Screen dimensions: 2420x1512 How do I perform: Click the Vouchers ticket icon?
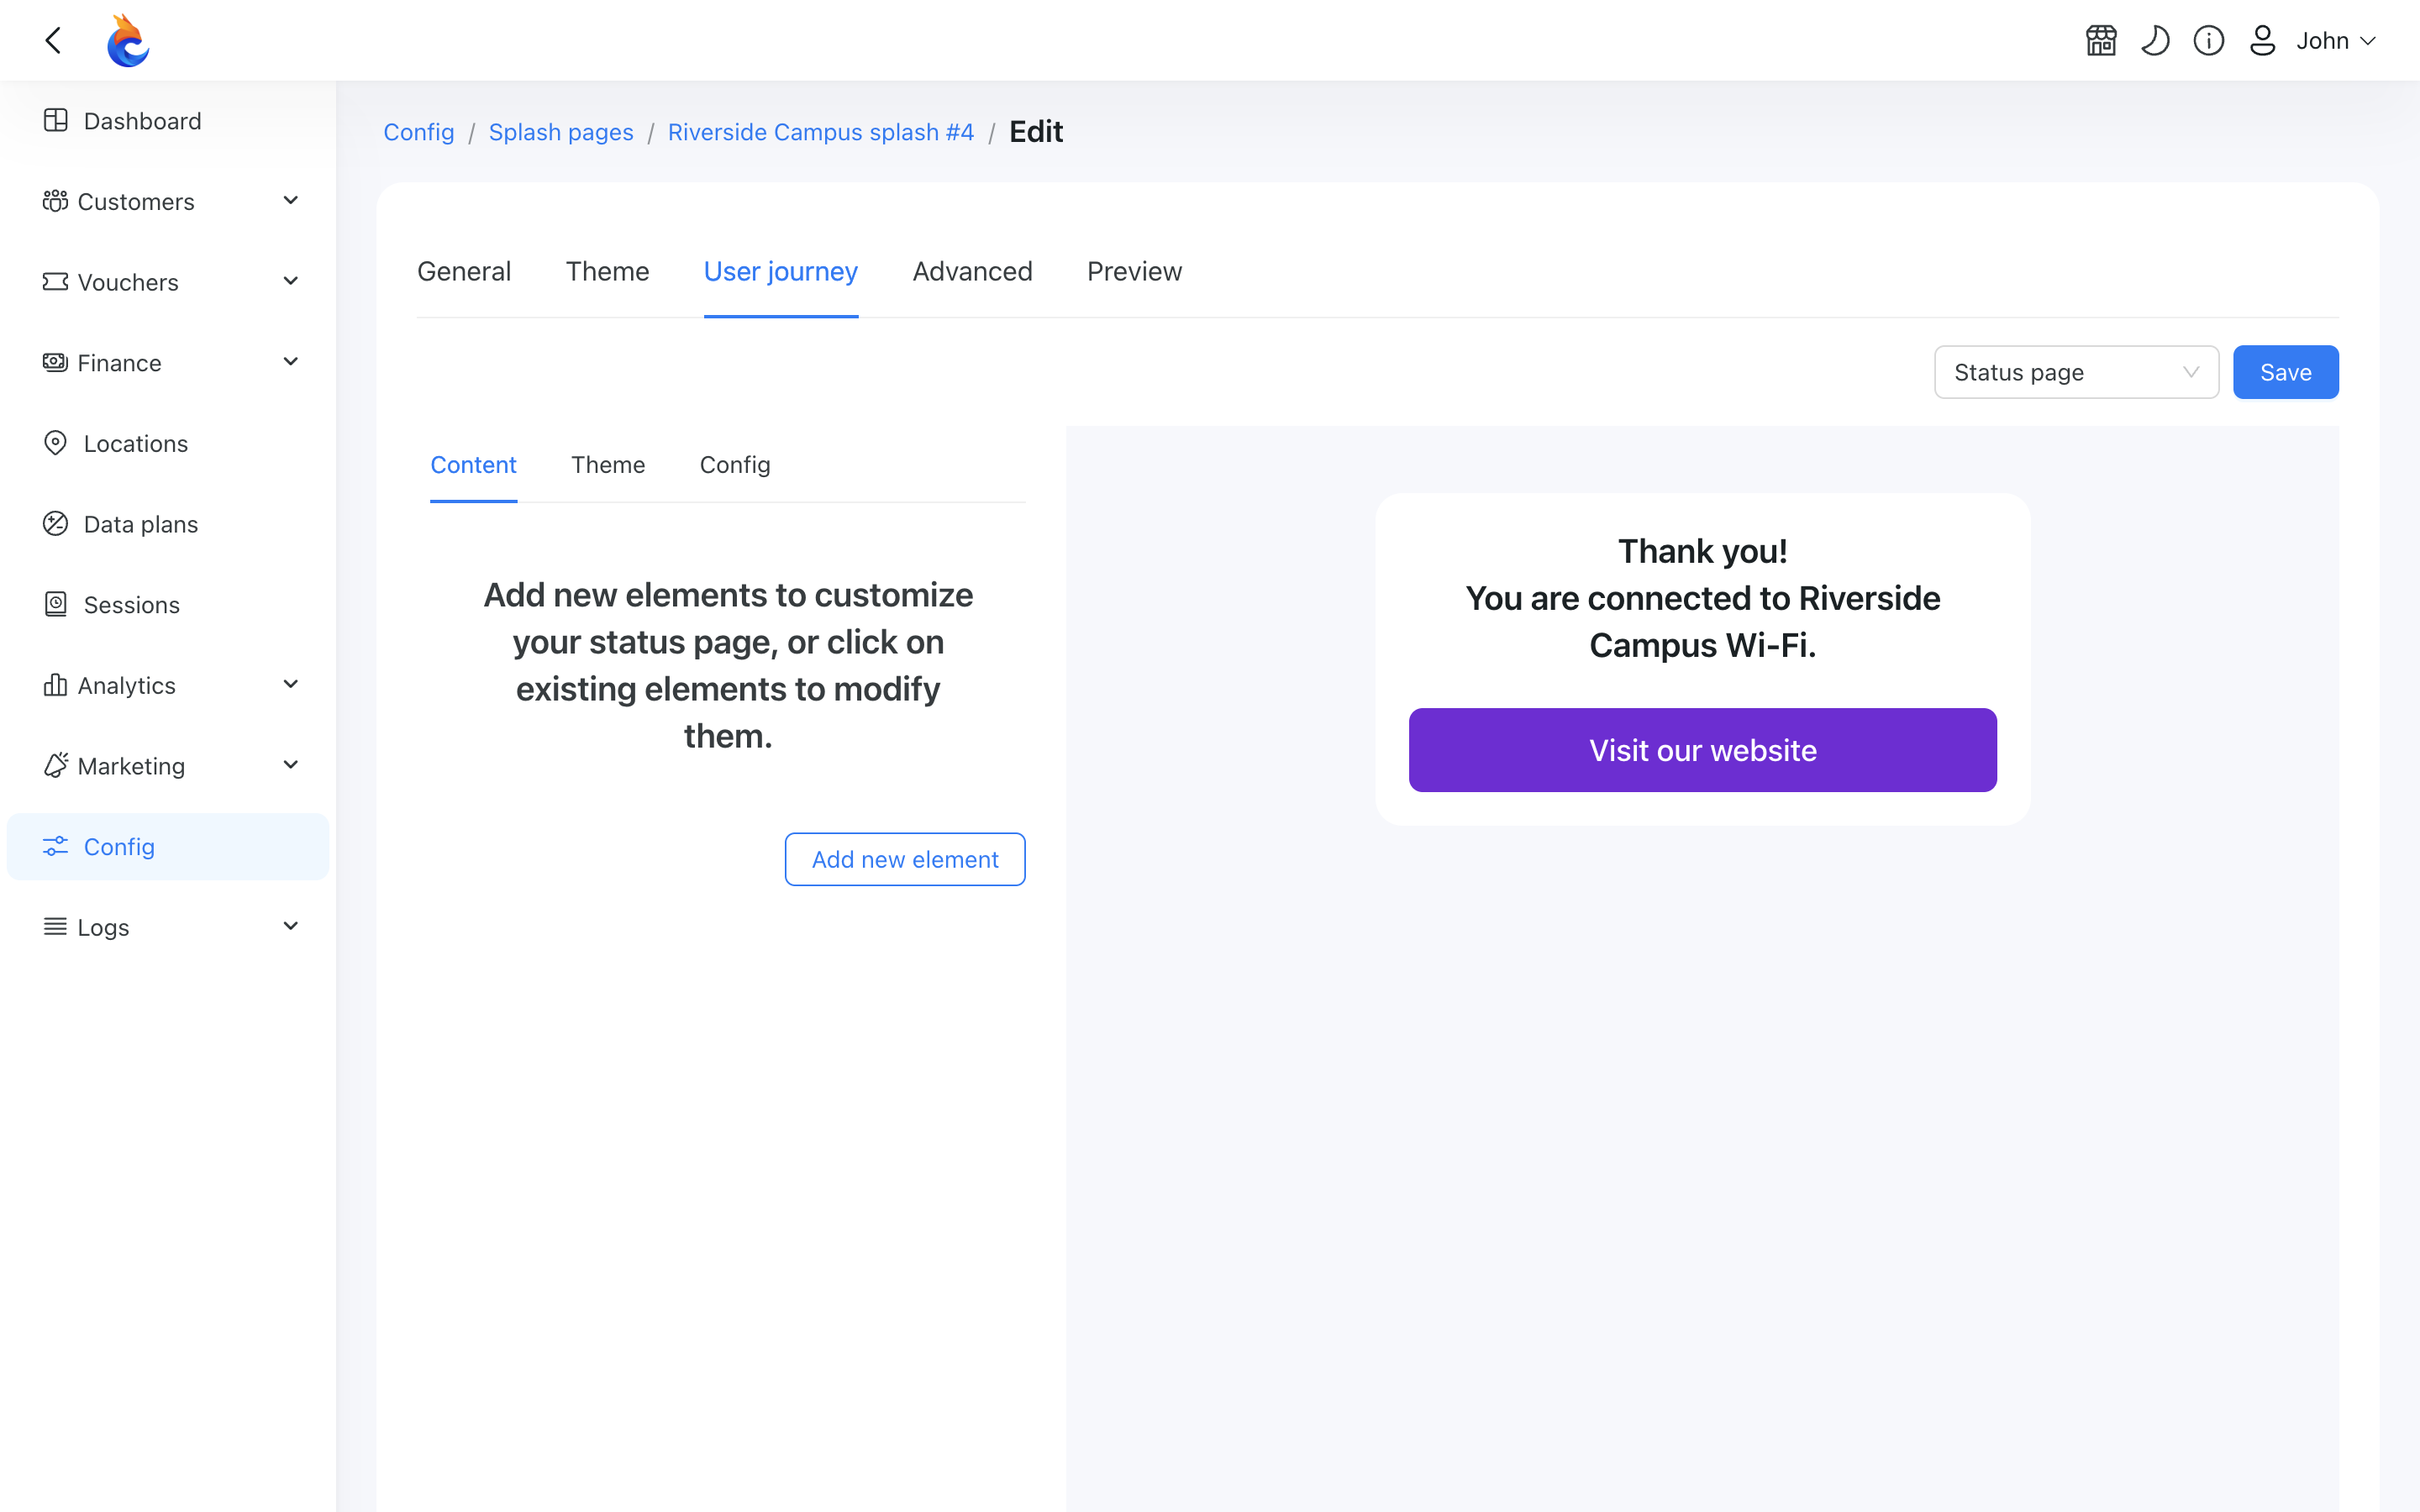click(x=55, y=282)
